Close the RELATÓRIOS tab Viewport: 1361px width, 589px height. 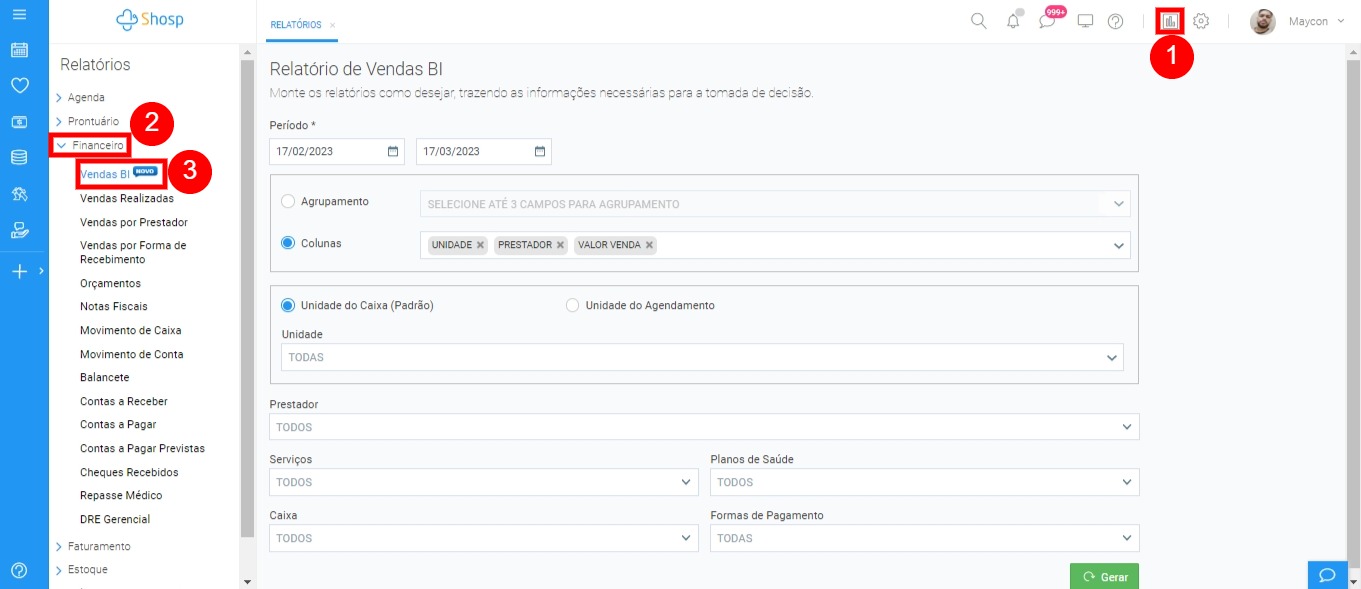pos(332,25)
